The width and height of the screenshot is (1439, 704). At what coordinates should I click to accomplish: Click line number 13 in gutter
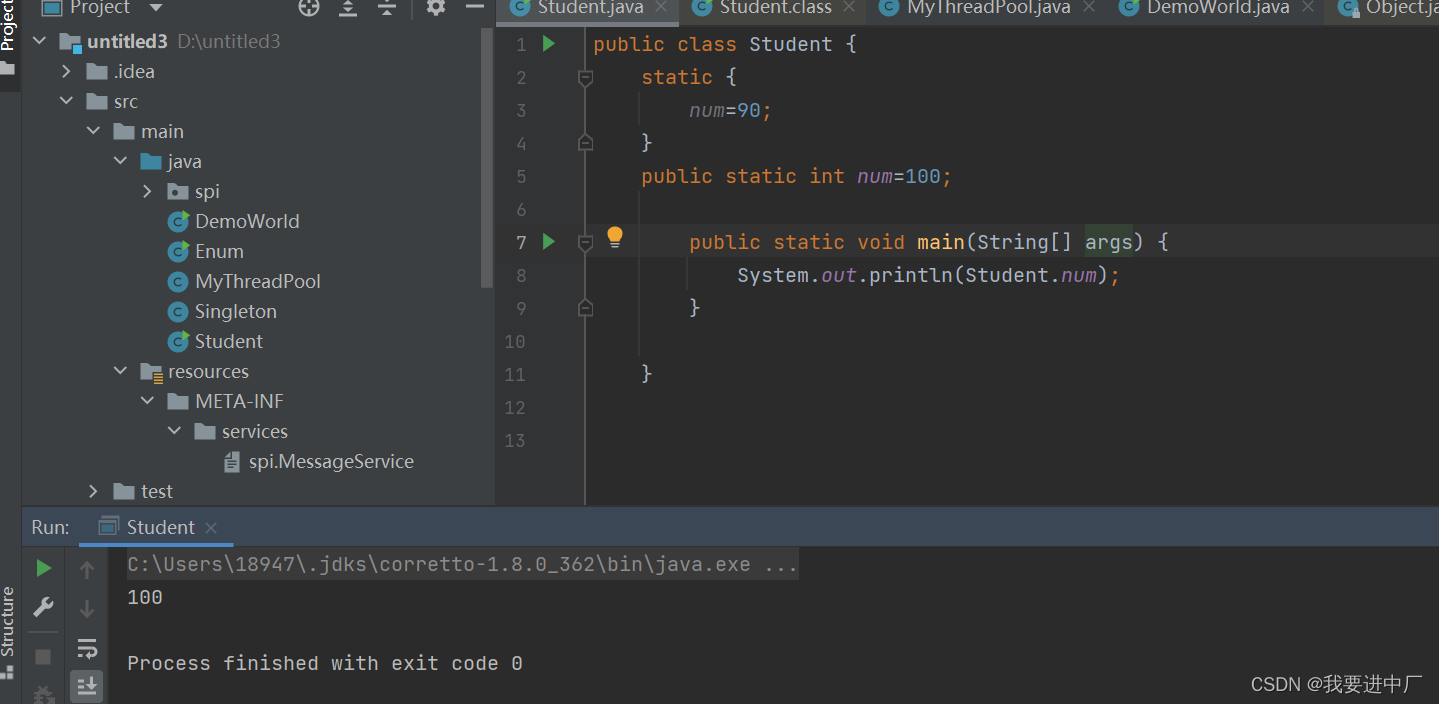pos(515,440)
